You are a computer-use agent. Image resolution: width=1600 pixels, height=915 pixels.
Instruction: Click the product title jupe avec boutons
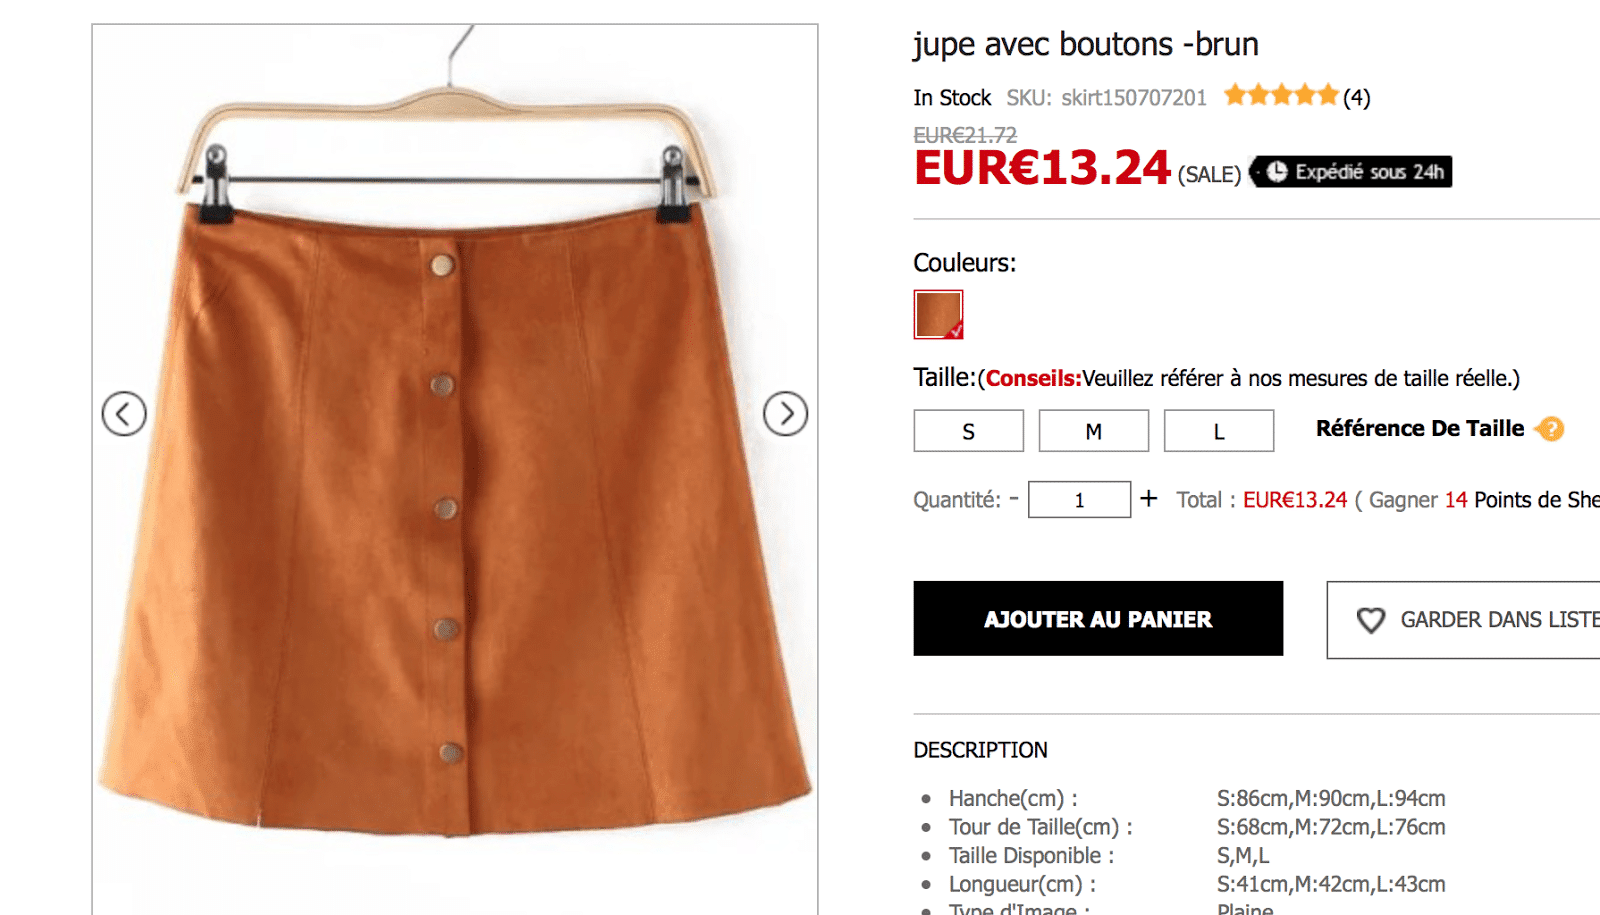tap(1086, 45)
